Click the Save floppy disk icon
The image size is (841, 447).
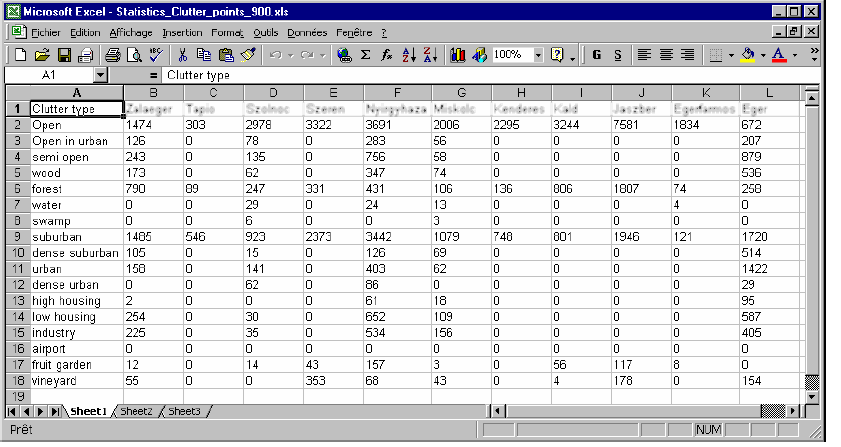(64, 54)
